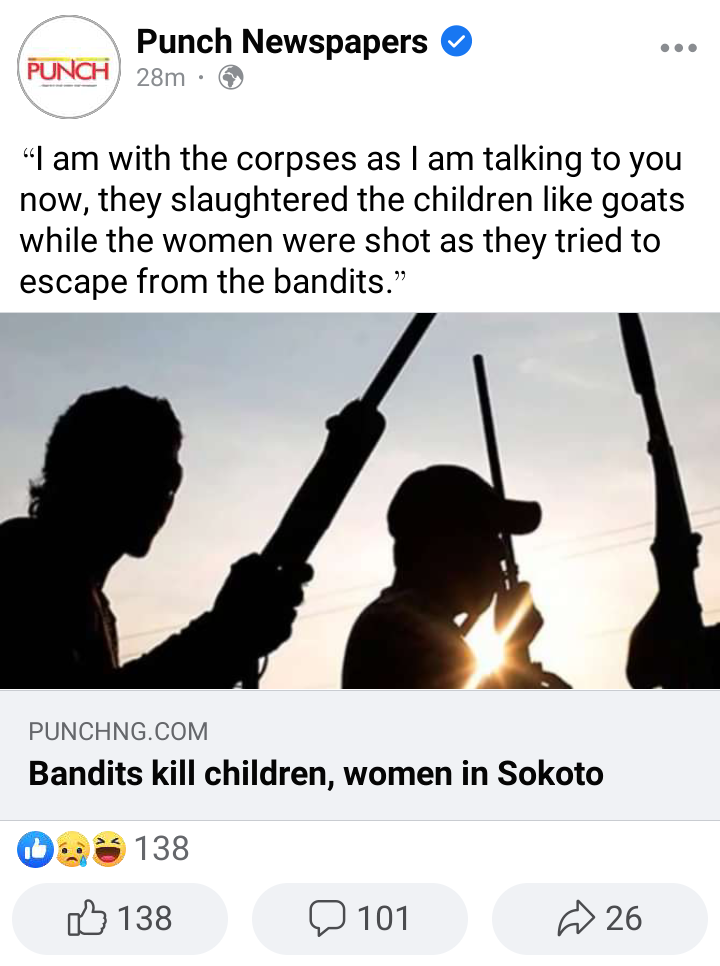The width and height of the screenshot is (720, 966).
Task: Click the thumbs-up outline icon beside 138
Action: 87,917
